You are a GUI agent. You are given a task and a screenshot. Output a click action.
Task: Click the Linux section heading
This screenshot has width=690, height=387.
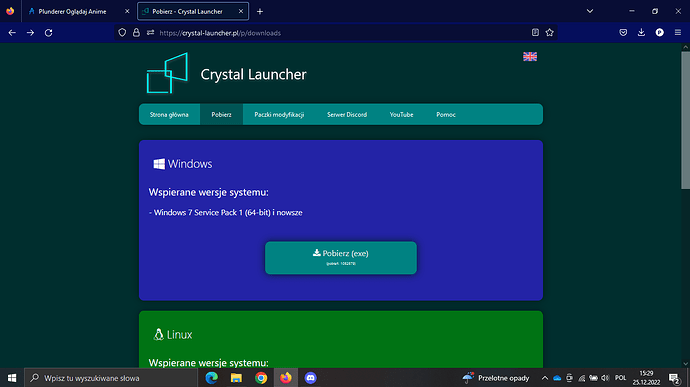(172, 335)
